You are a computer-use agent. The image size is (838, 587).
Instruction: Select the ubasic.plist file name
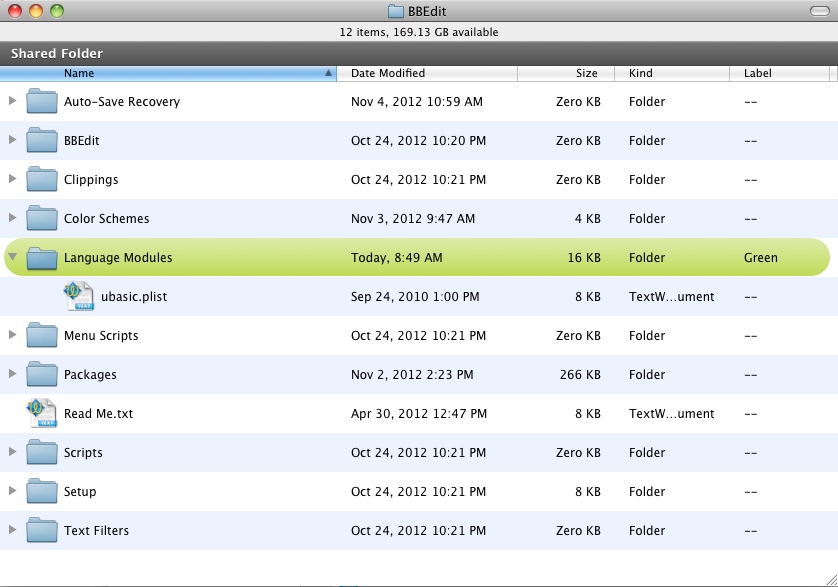(134, 297)
